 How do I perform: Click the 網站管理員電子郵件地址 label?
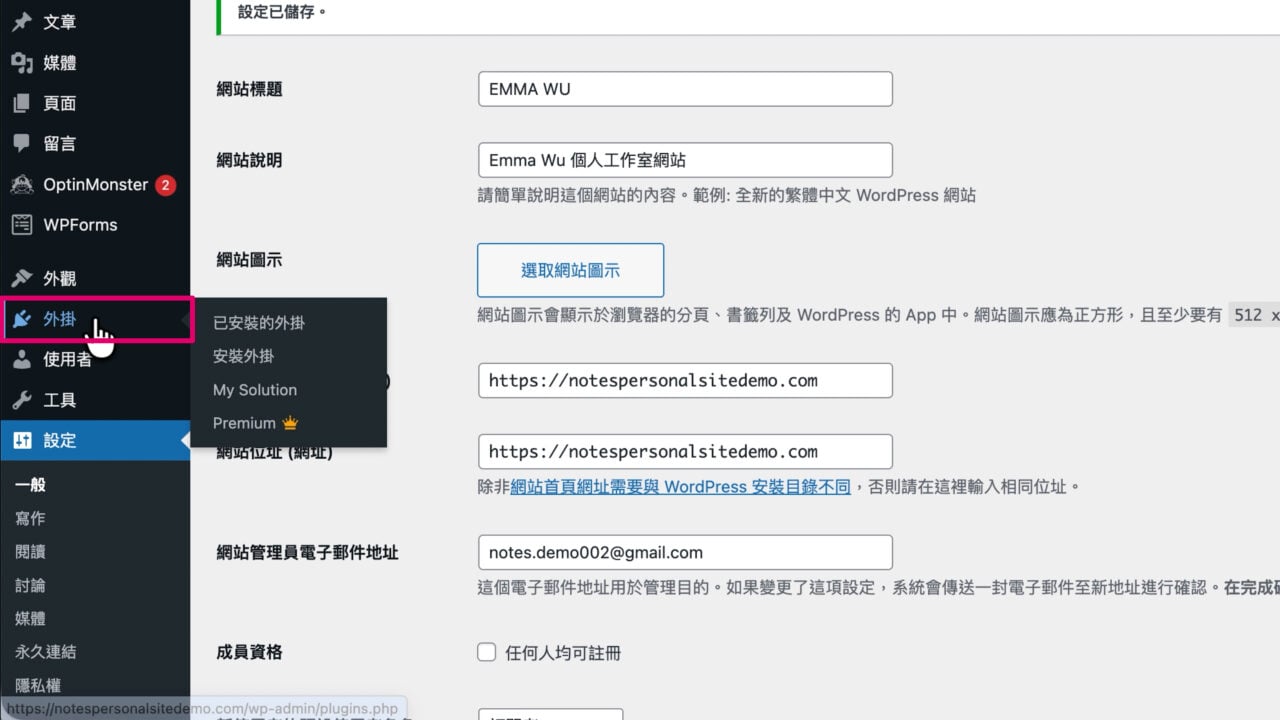point(308,552)
